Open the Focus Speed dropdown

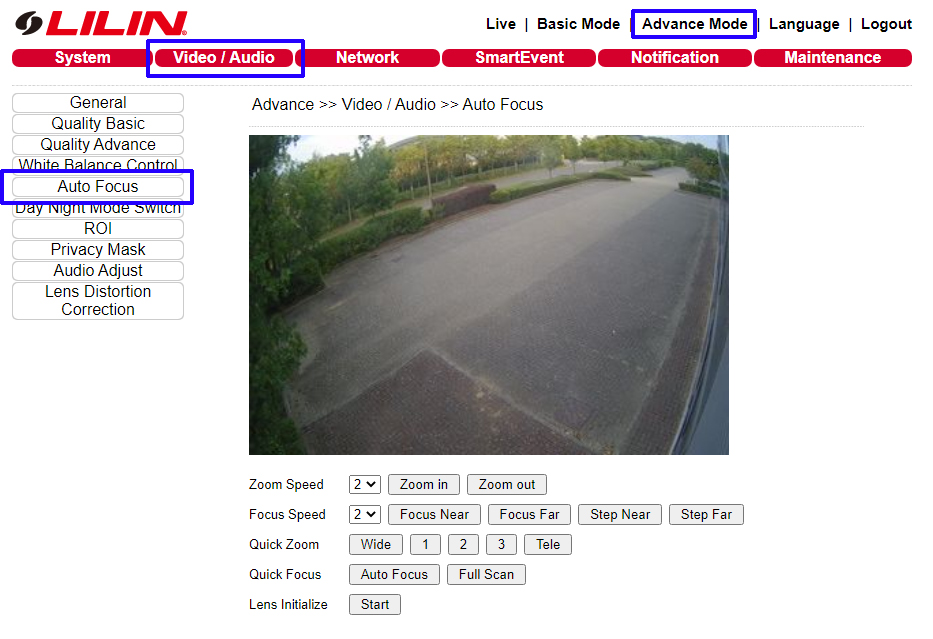[x=365, y=514]
